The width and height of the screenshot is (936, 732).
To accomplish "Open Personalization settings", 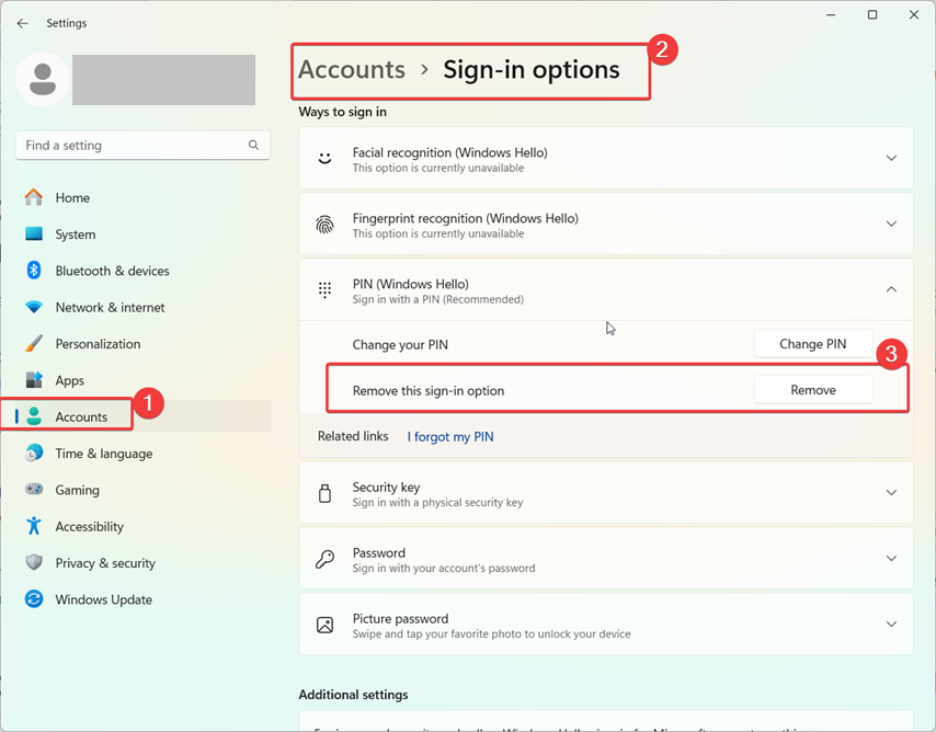I will pos(143,344).
